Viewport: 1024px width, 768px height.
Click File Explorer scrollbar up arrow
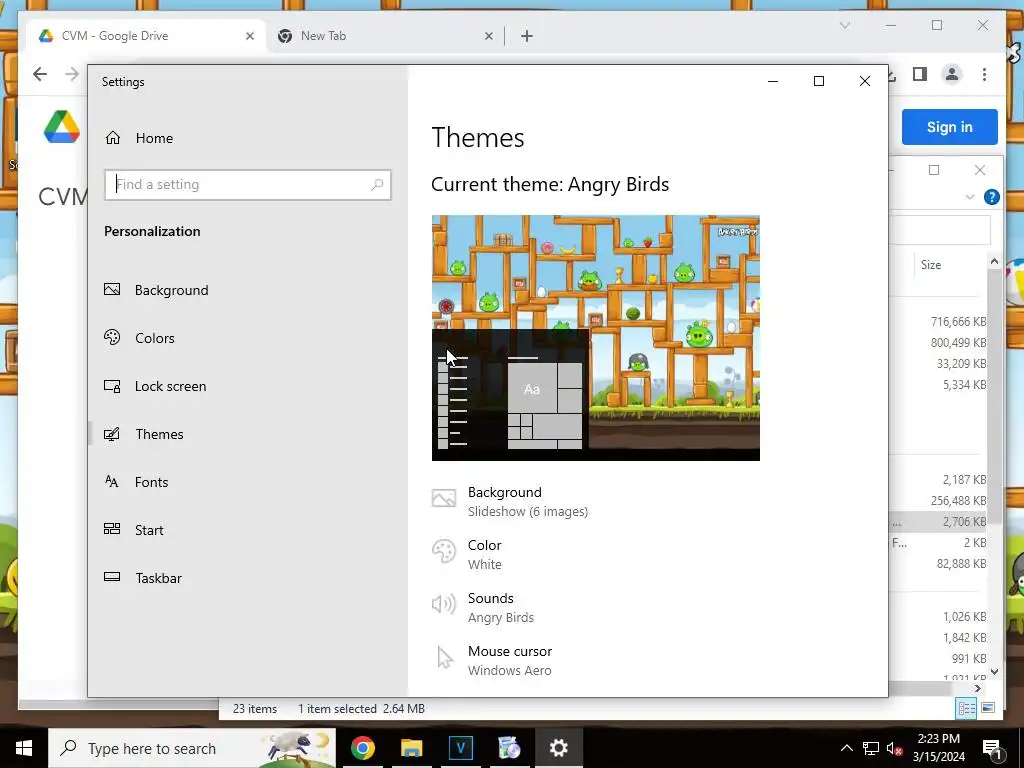click(994, 261)
